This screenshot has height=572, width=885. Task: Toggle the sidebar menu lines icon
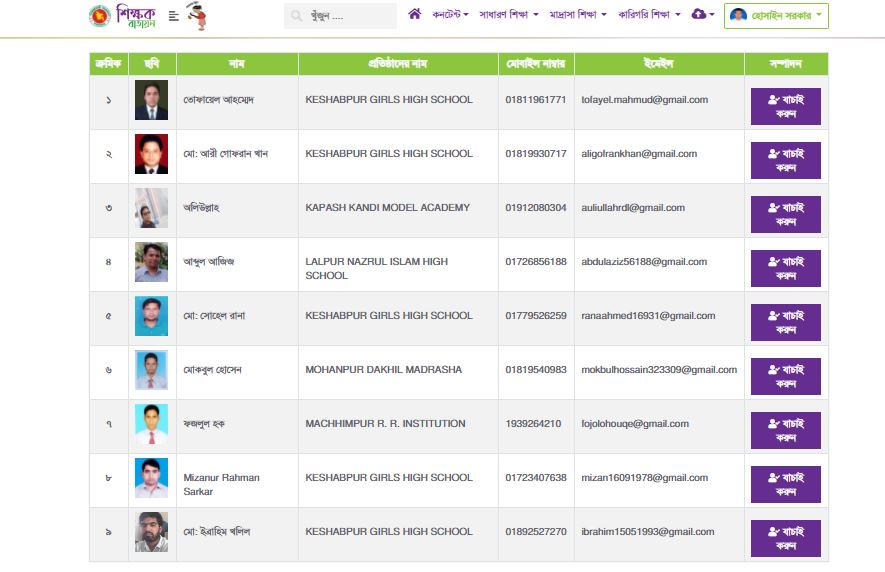174,16
